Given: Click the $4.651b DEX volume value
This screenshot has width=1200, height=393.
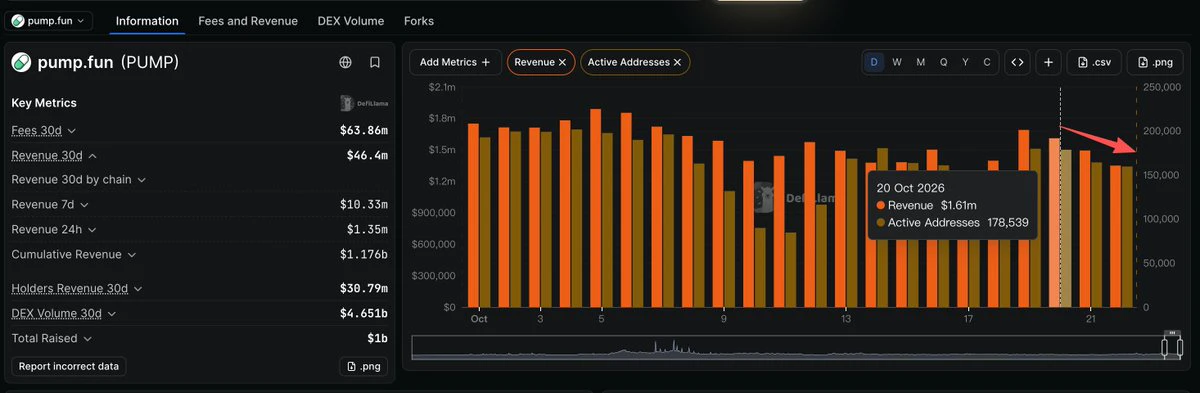Looking at the screenshot, I should tap(364, 313).
